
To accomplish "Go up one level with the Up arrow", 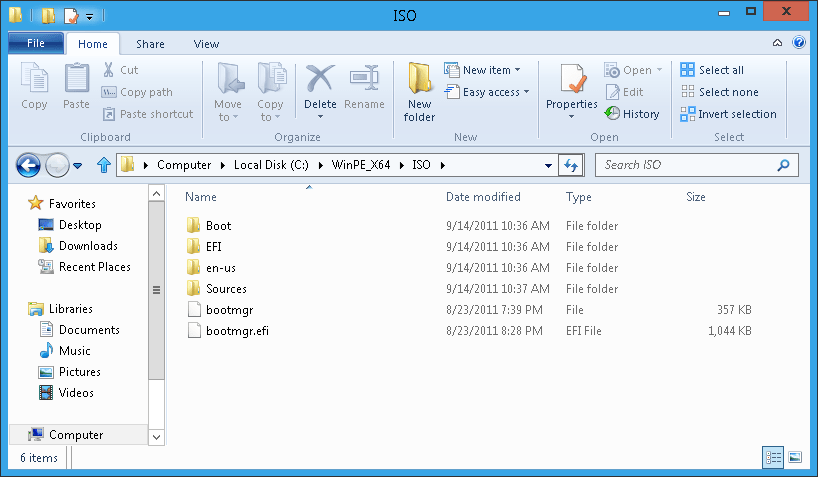I will [104, 165].
